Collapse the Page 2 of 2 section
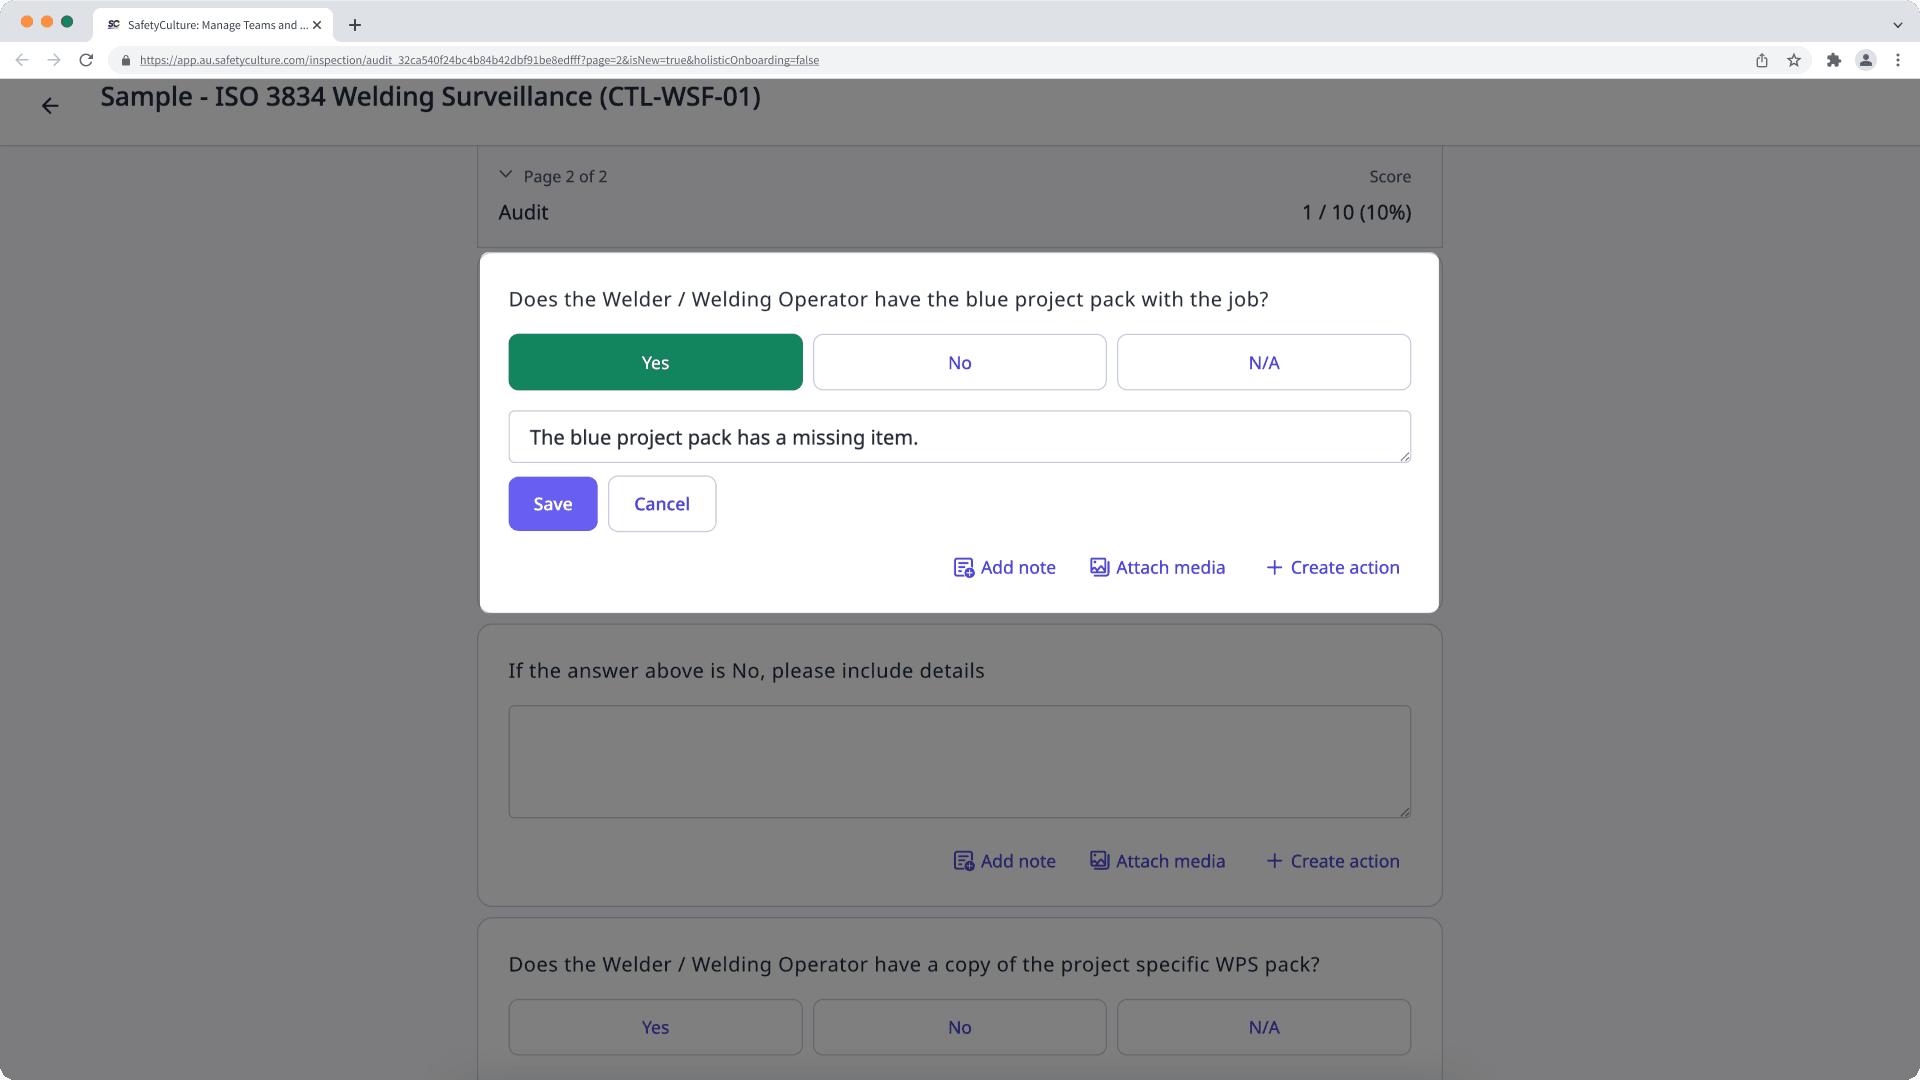Image resolution: width=1920 pixels, height=1080 pixels. [x=506, y=173]
